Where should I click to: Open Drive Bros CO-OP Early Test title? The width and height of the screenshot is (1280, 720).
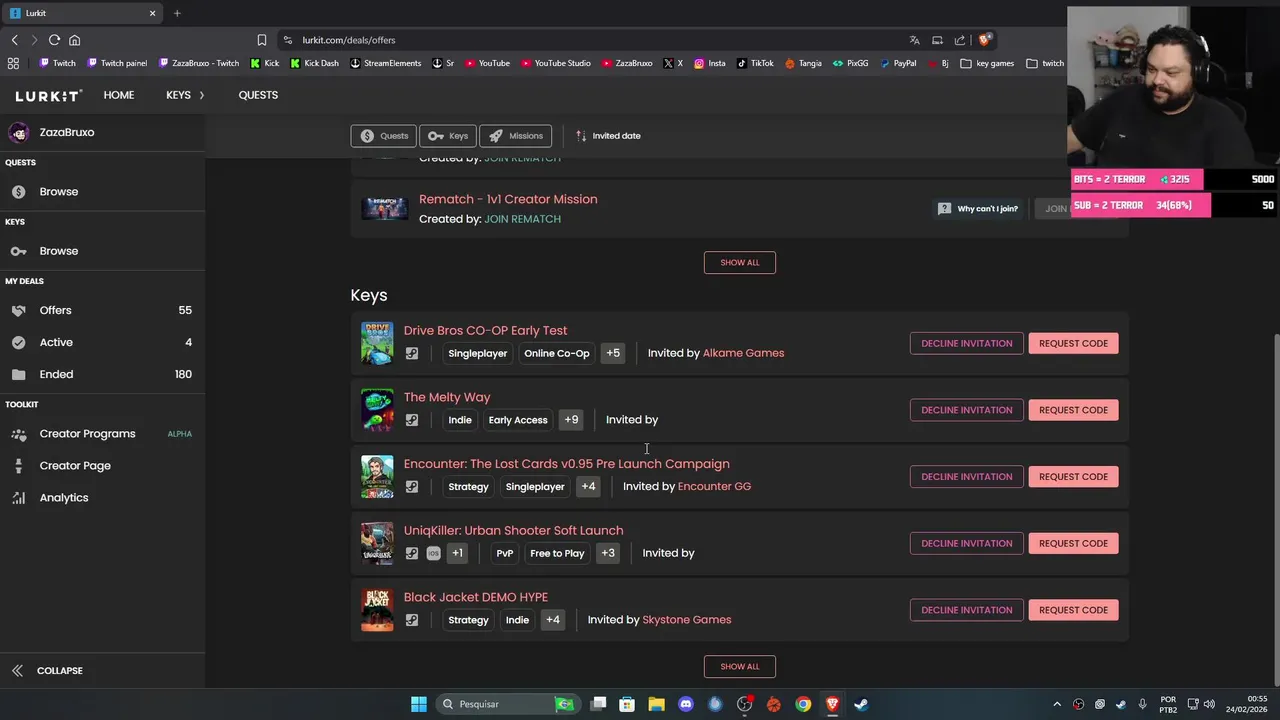(x=485, y=330)
